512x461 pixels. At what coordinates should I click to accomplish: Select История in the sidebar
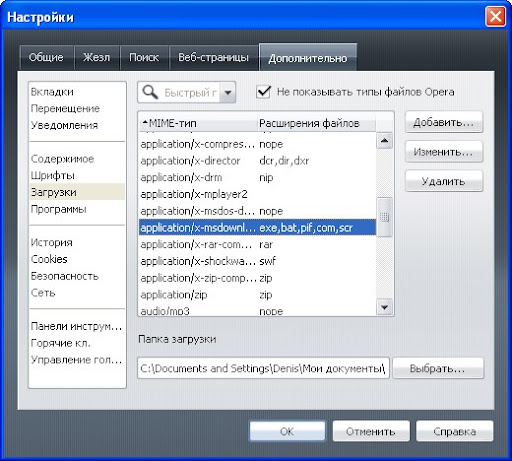[x=77, y=242]
